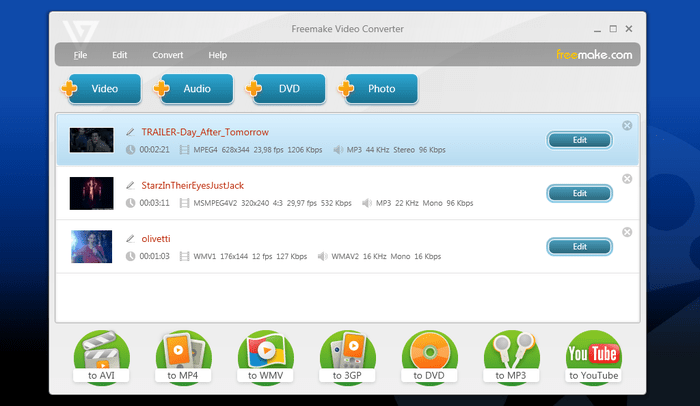Viewport: 700px width, 406px height.
Task: Minimize the Freemake Video Converter window
Action: pyautogui.click(x=597, y=29)
